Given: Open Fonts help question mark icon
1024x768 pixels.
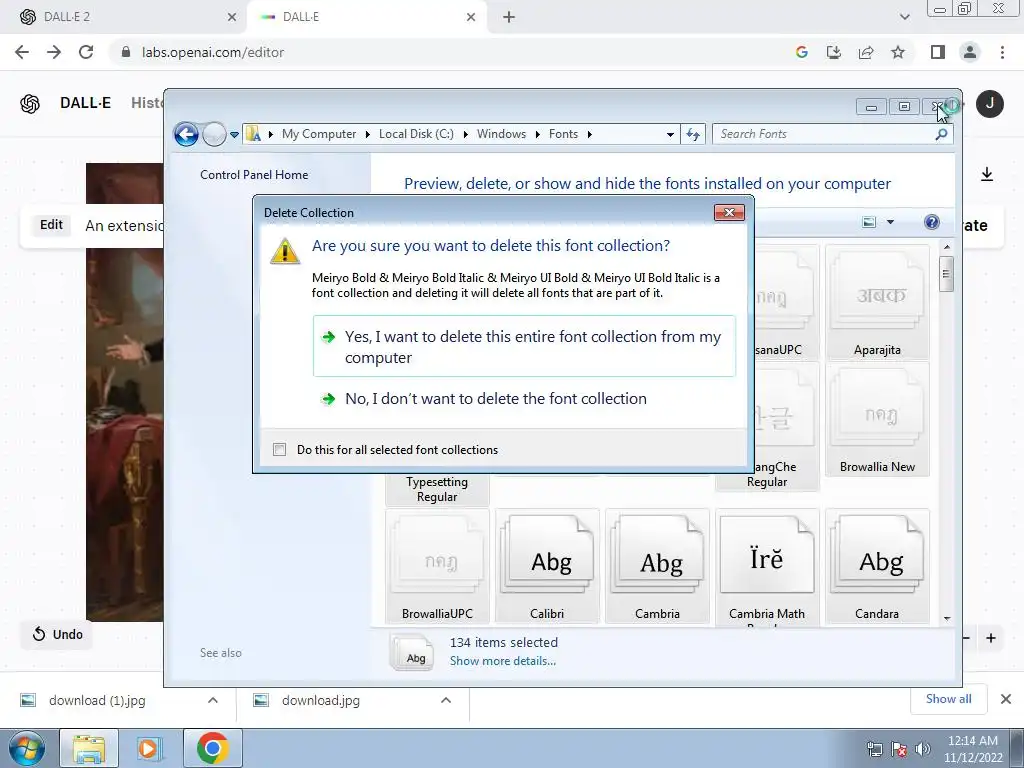Looking at the screenshot, I should (932, 222).
